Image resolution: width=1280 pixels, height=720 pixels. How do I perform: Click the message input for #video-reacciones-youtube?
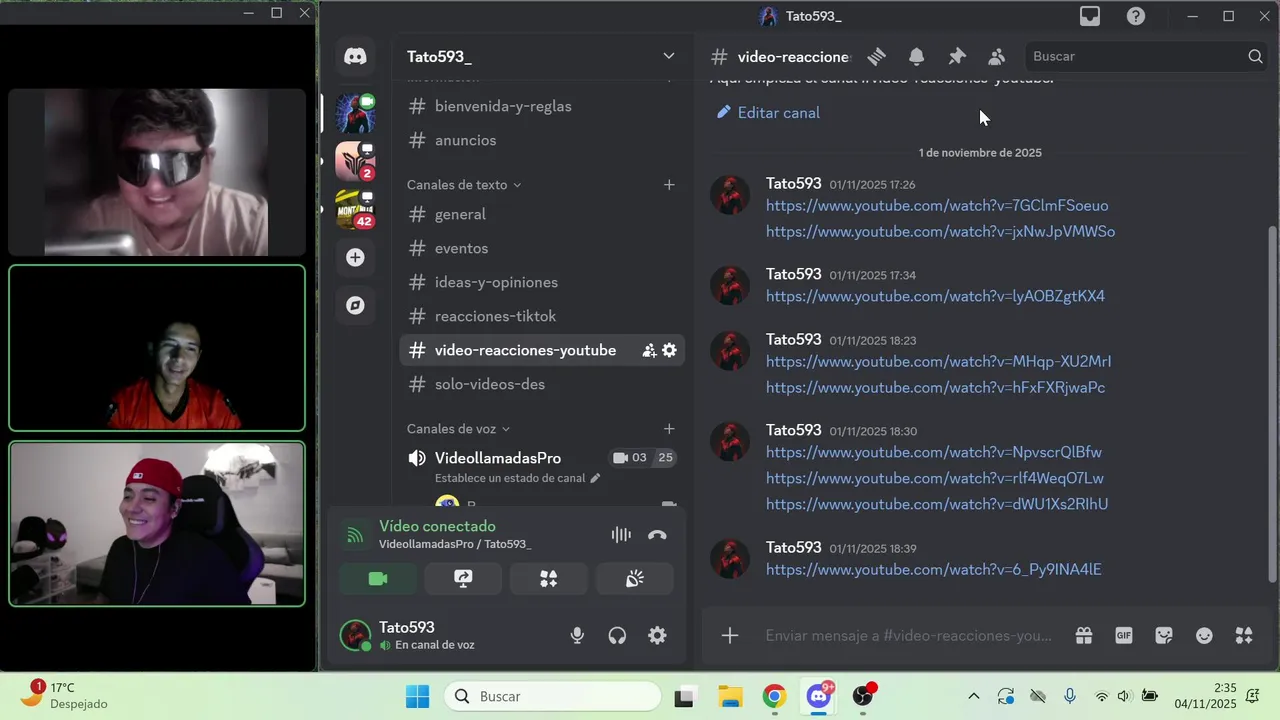coord(909,636)
